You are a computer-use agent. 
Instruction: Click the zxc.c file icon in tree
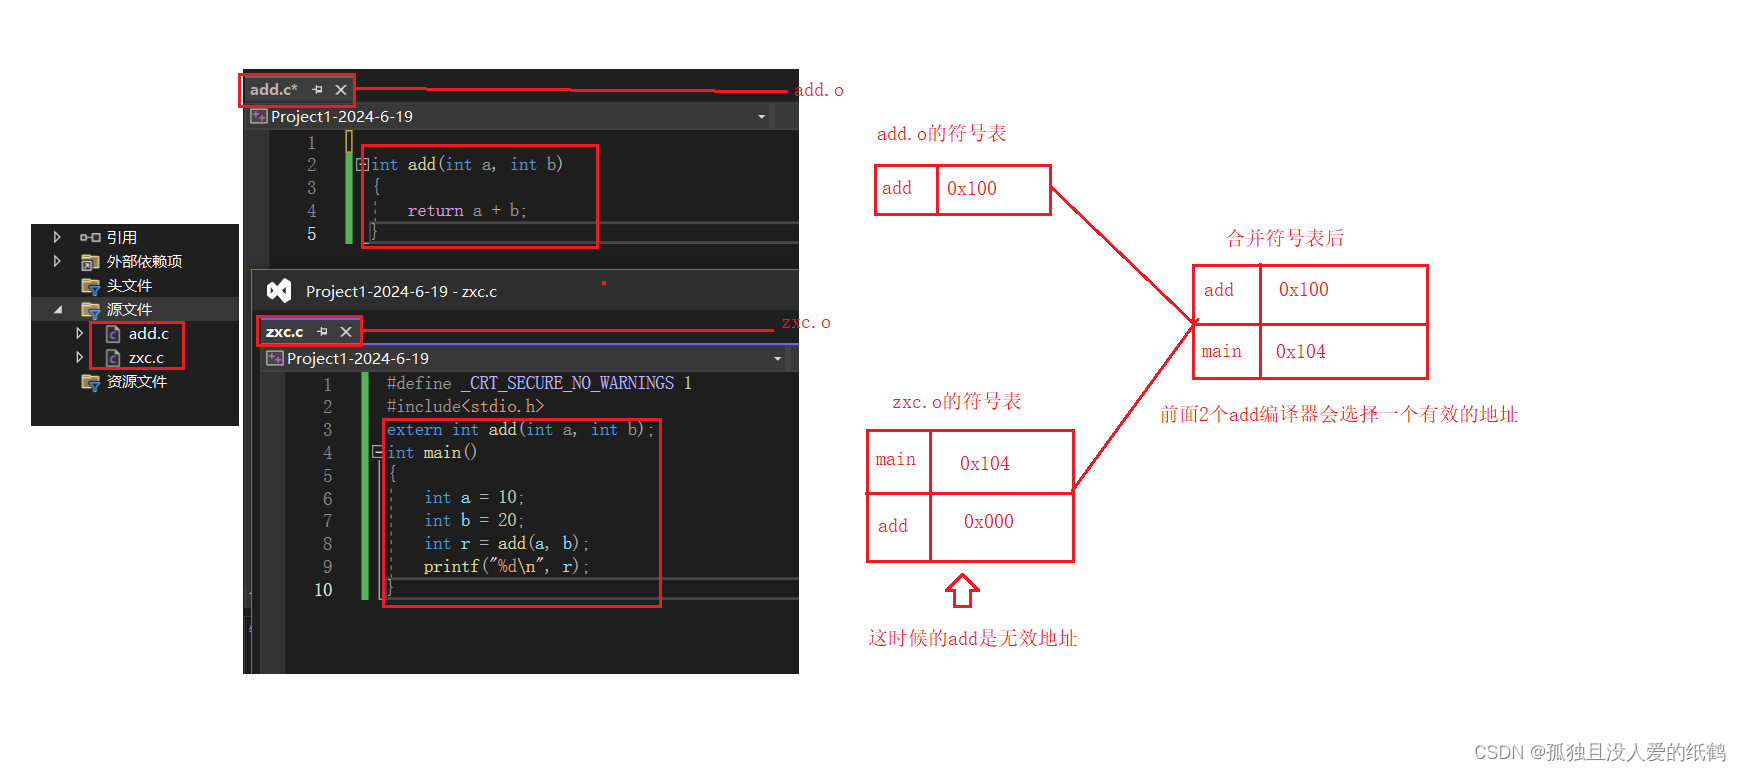coord(113,357)
